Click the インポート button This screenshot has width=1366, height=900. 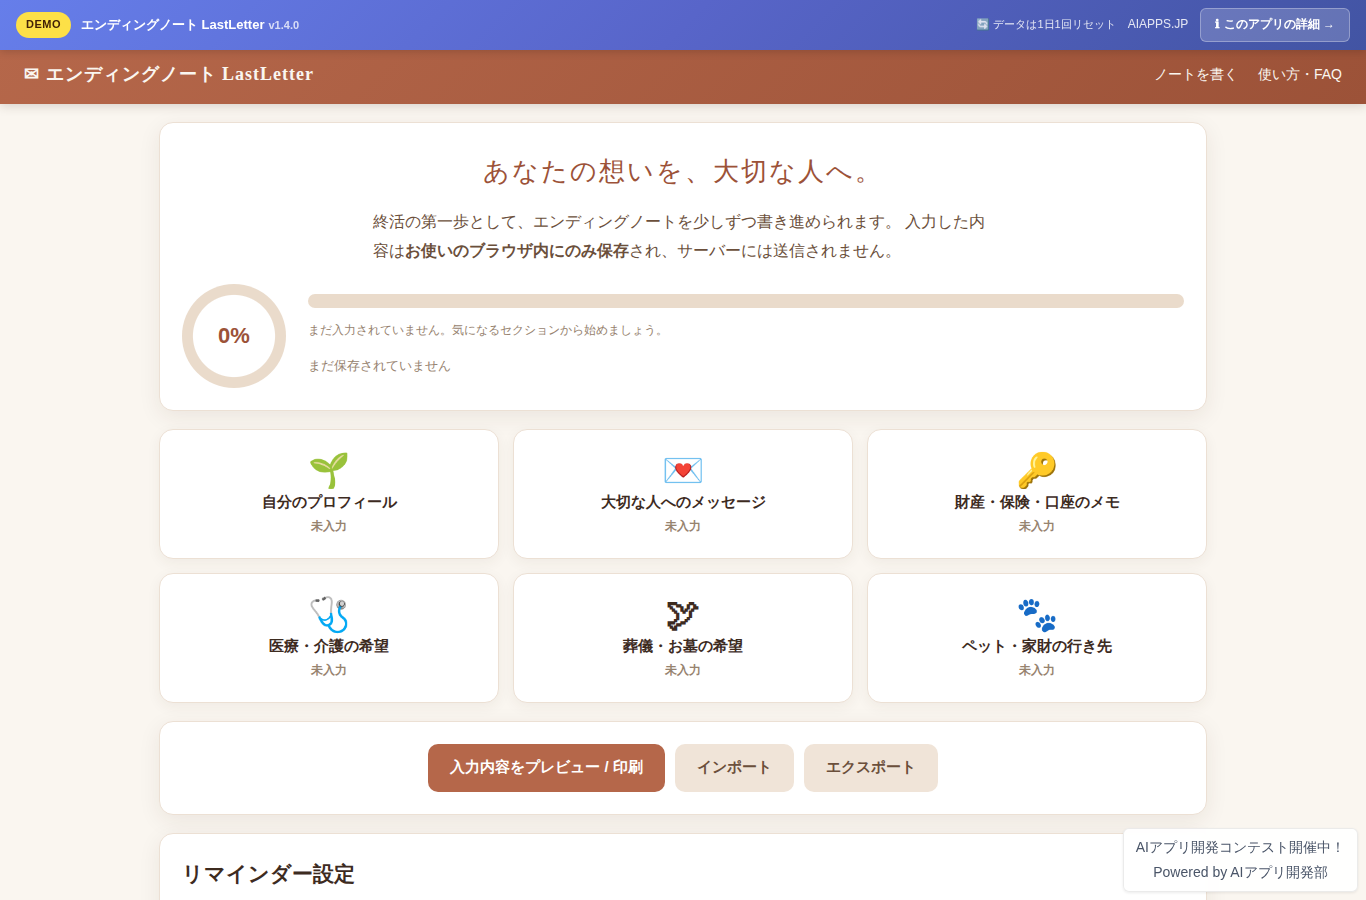coord(734,768)
